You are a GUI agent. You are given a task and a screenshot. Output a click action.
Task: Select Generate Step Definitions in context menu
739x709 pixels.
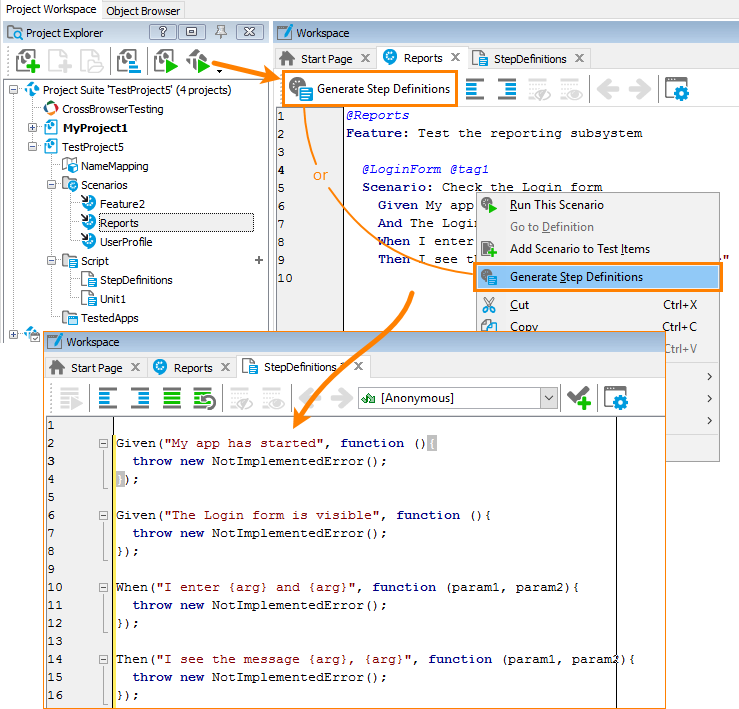coord(576,277)
